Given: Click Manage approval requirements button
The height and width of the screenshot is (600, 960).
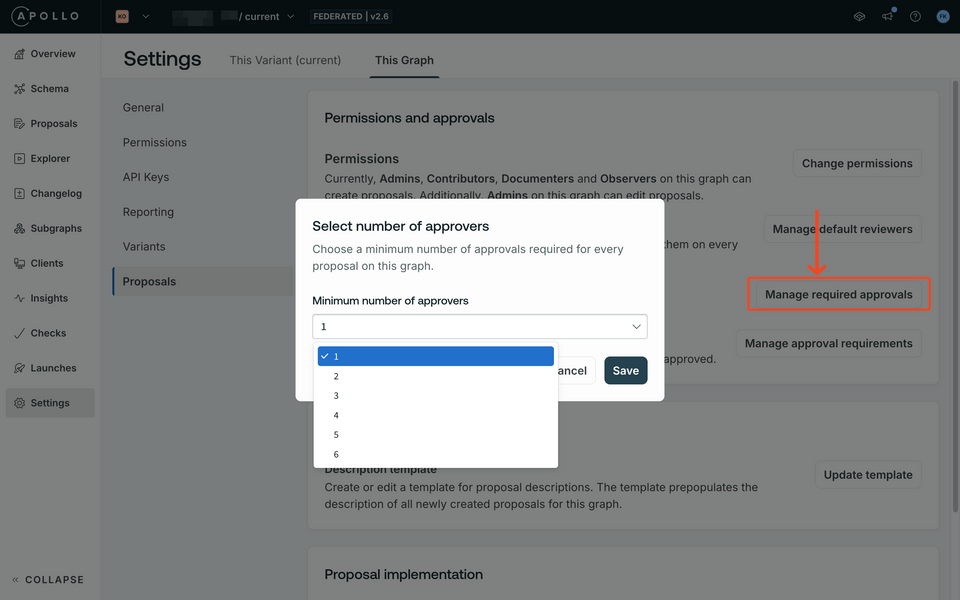Looking at the screenshot, I should (x=828, y=343).
